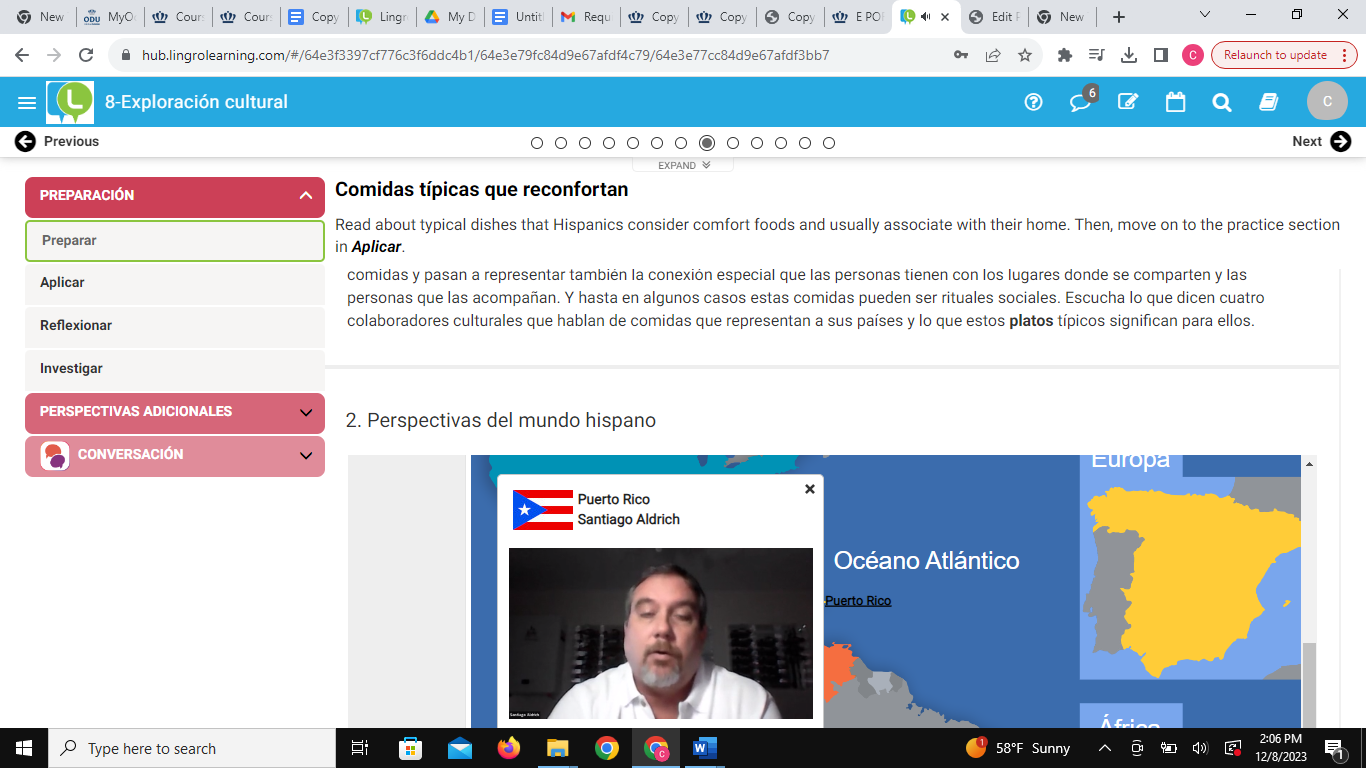
Task: Close the Puerto Rico popup card
Action: pyautogui.click(x=810, y=489)
